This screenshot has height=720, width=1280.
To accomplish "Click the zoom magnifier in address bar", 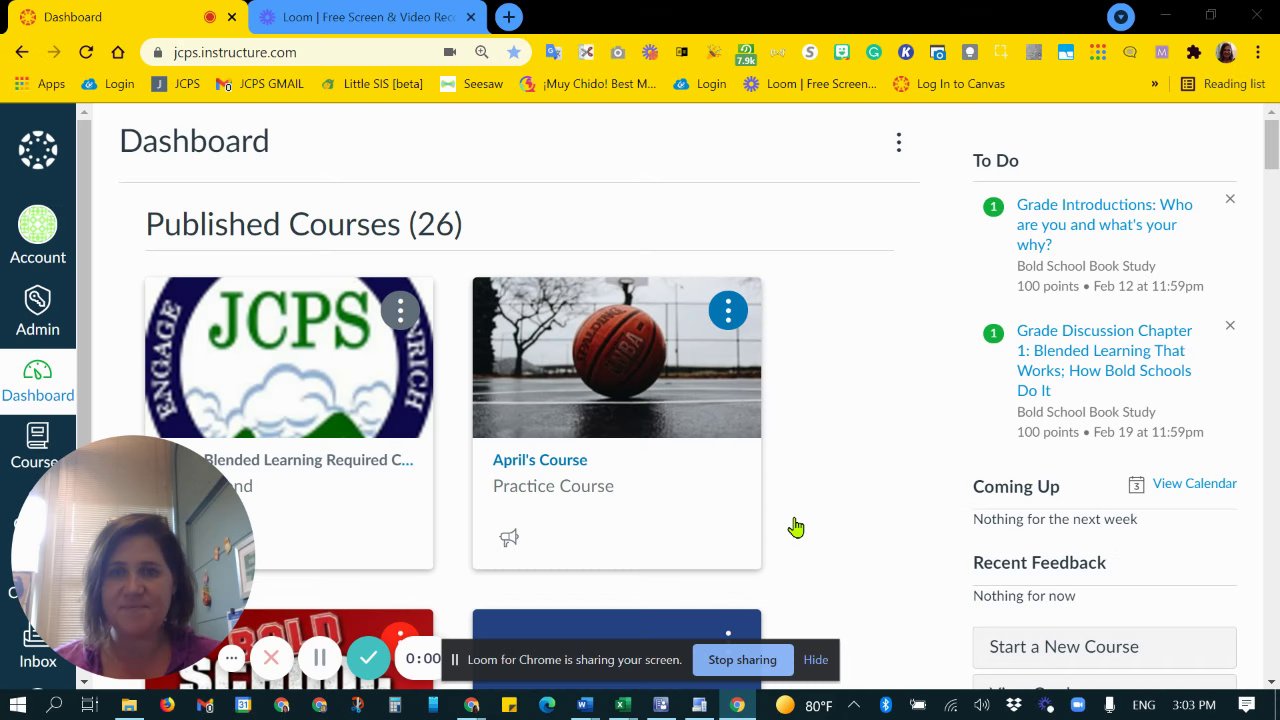I will click(x=482, y=52).
